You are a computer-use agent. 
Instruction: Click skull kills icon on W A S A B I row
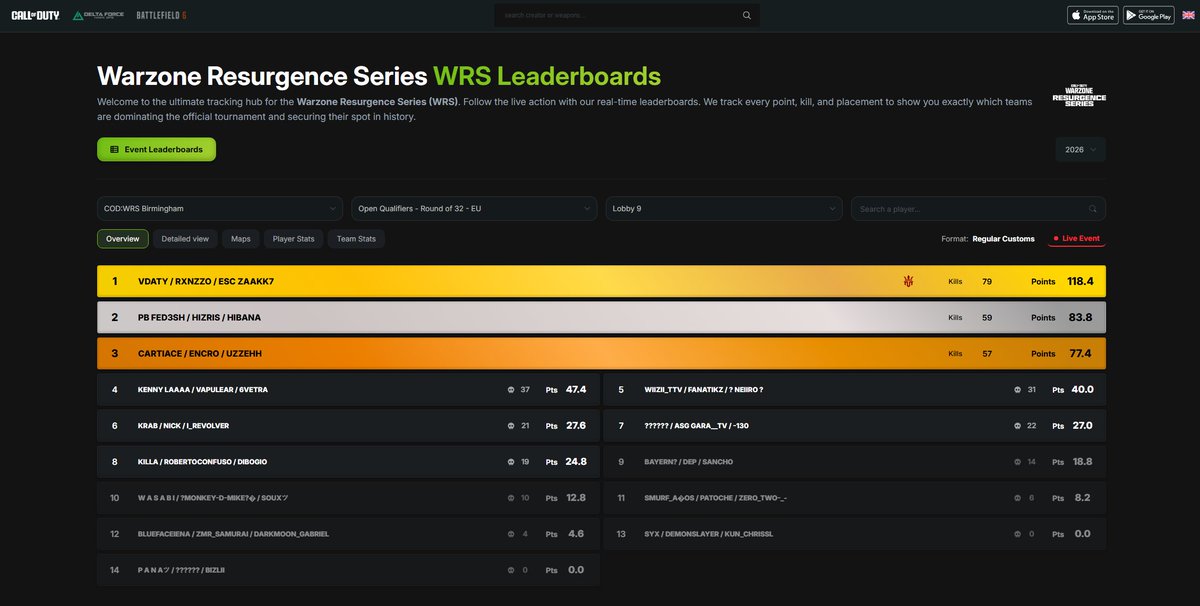tap(511, 497)
